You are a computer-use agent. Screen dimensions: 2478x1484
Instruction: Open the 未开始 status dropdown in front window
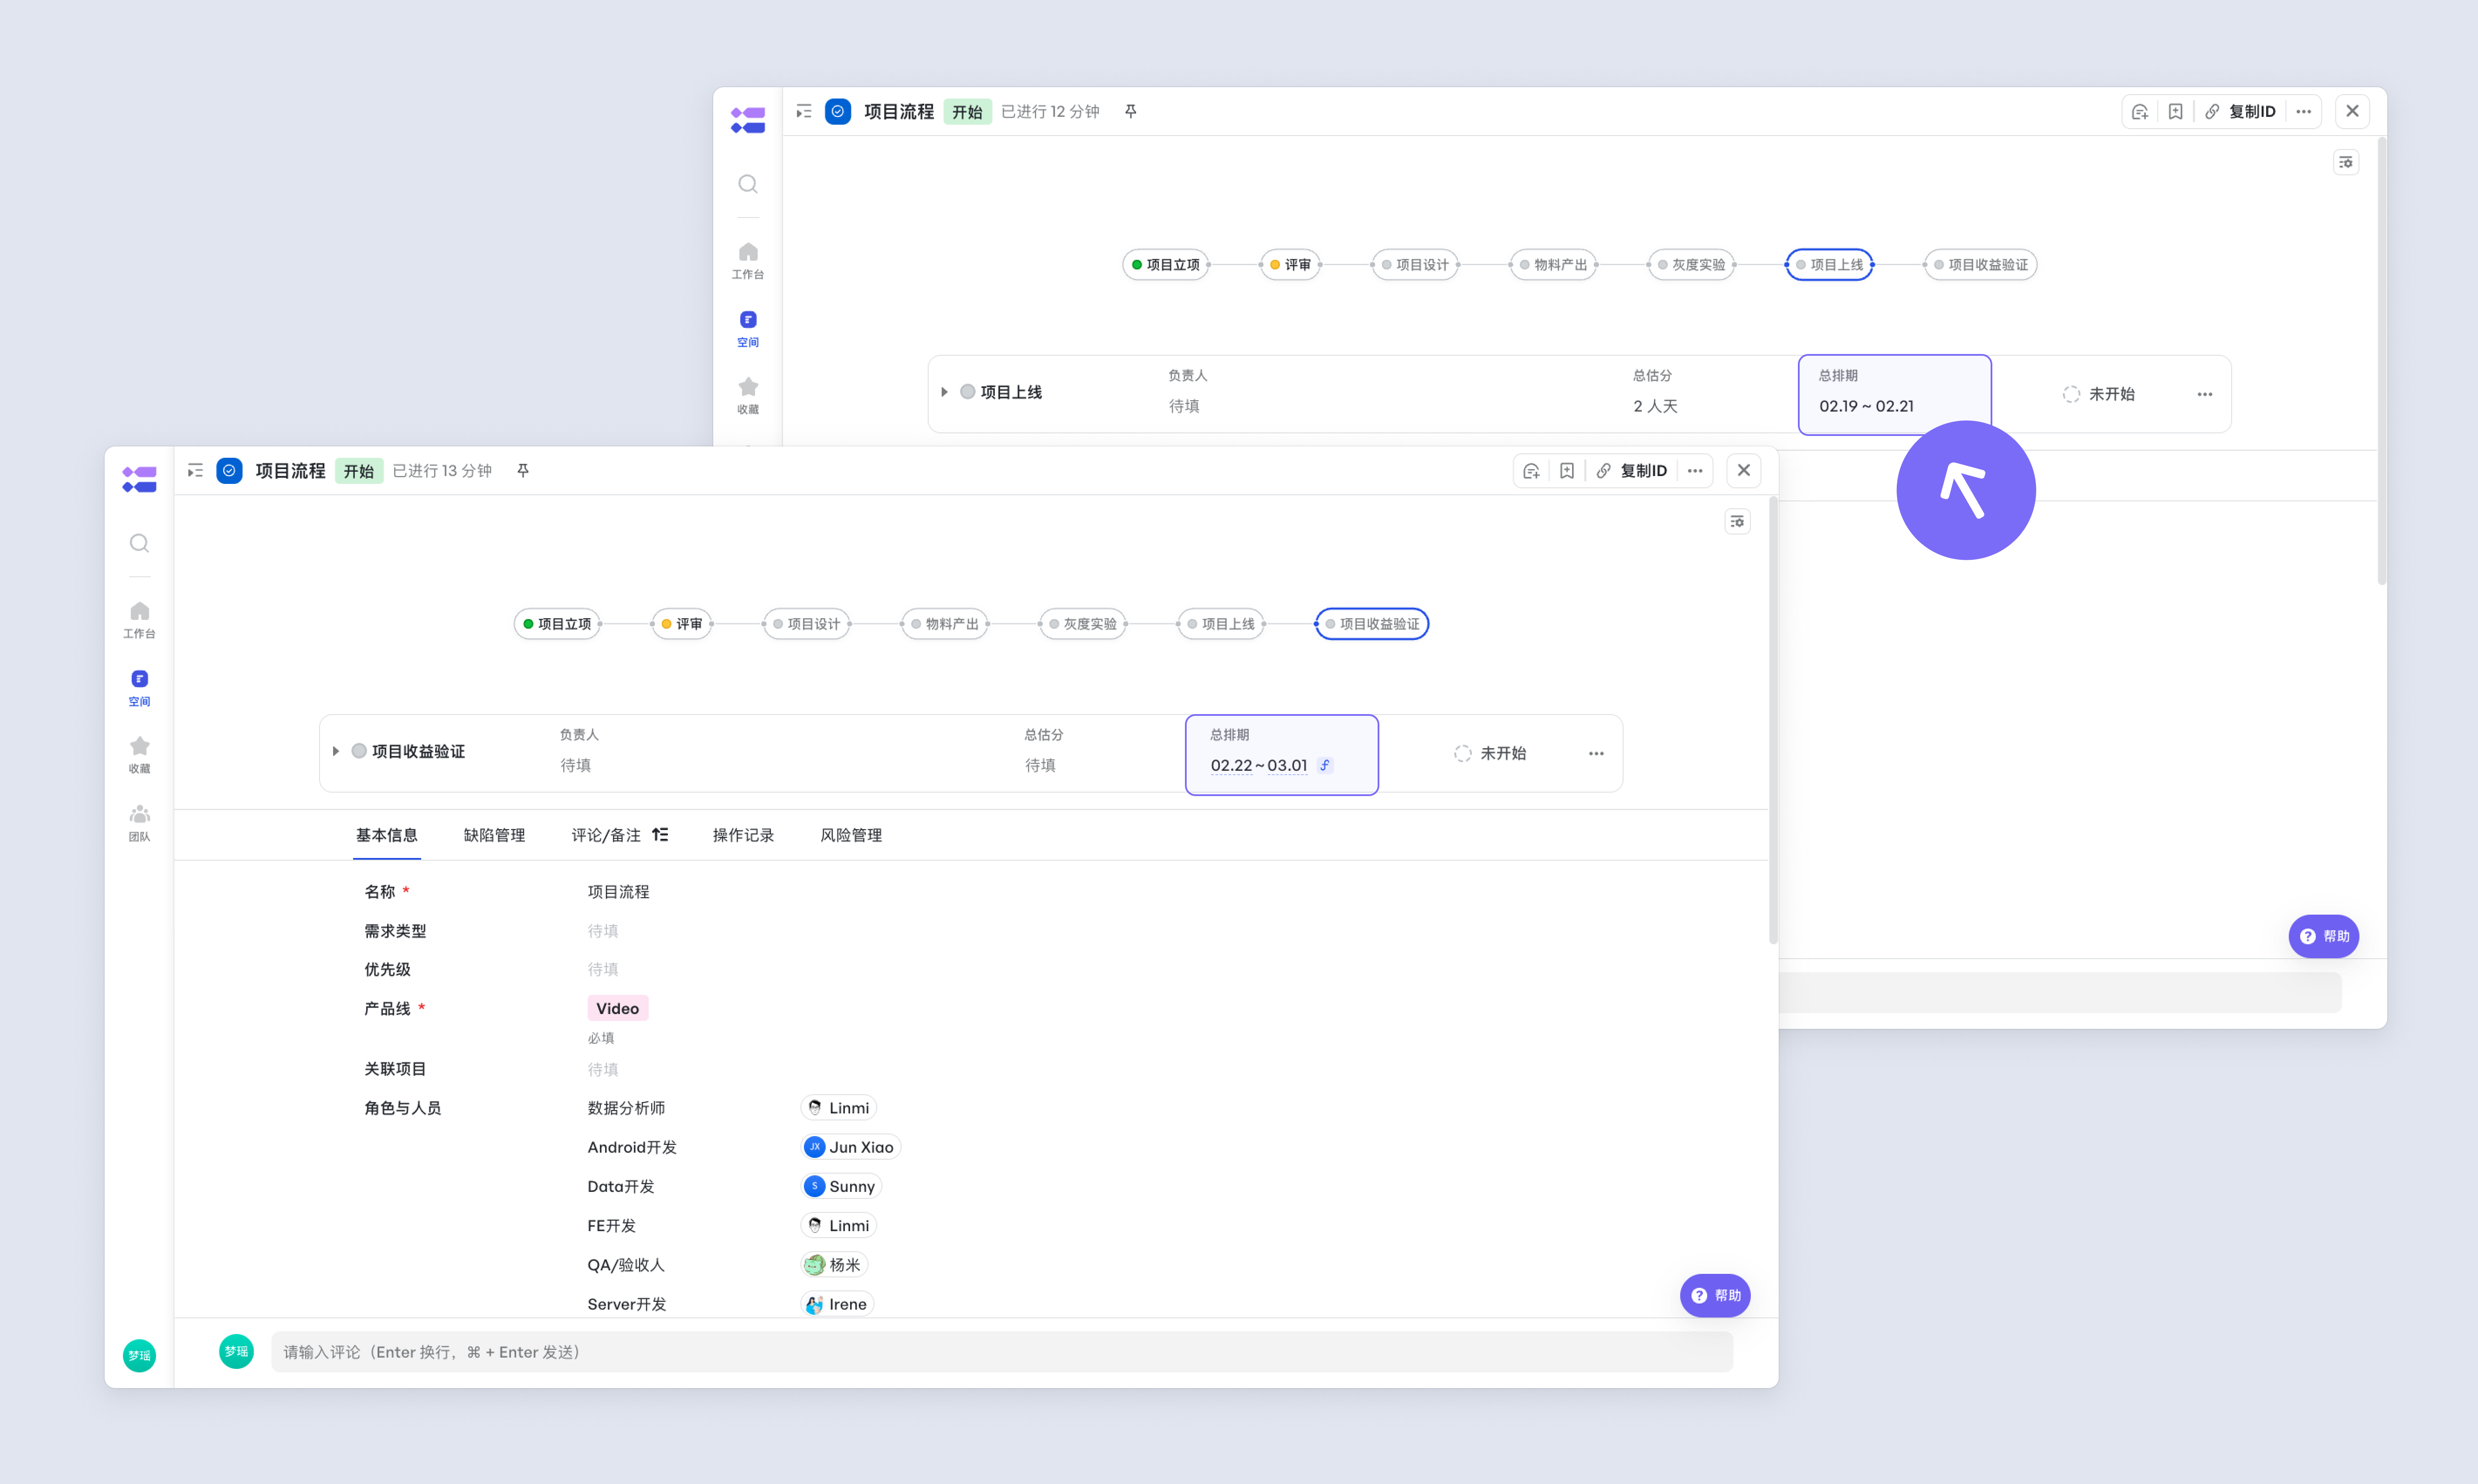coord(1490,753)
